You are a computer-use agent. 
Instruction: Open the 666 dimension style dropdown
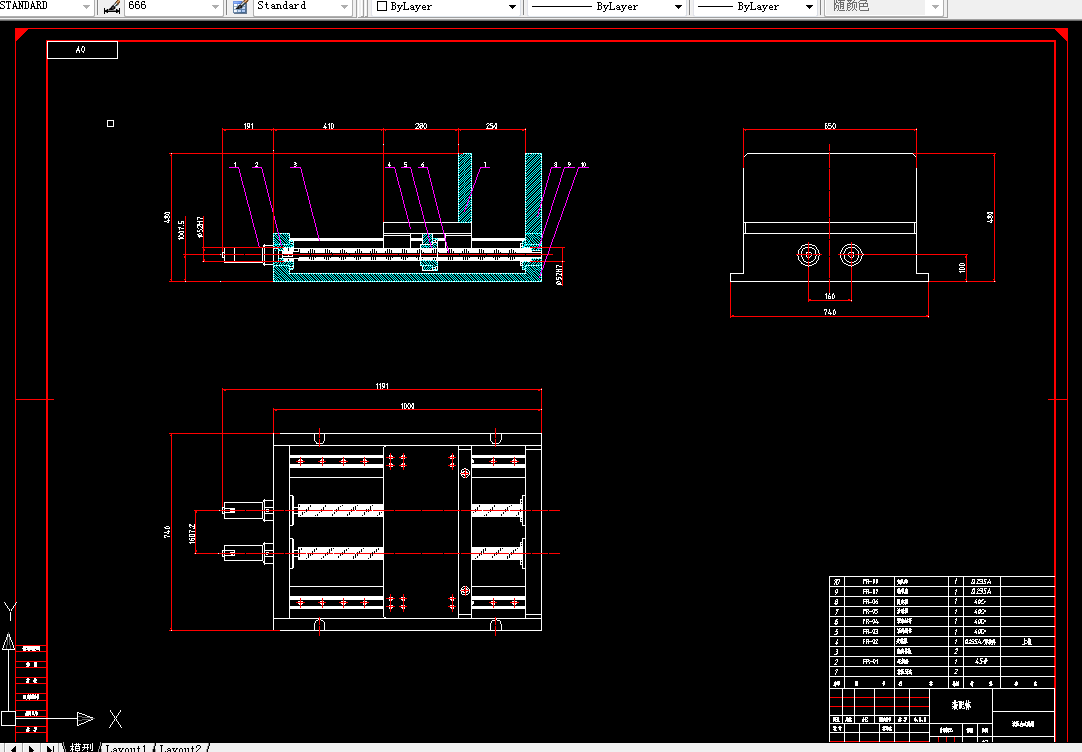(215, 7)
